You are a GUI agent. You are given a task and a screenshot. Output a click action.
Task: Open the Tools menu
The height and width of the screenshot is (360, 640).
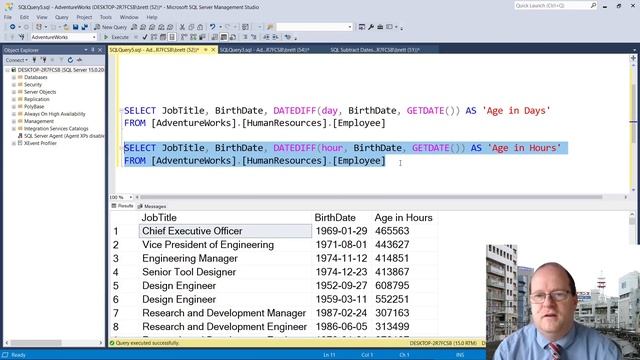pos(106,17)
